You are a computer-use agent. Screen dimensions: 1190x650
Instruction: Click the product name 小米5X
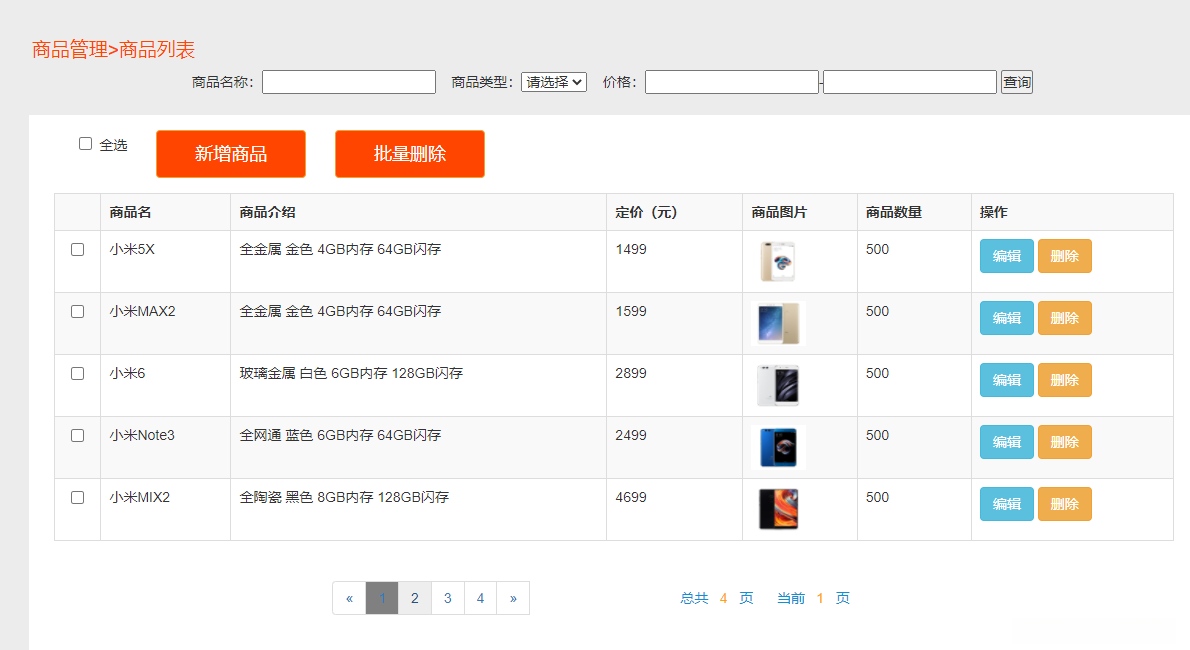132,249
